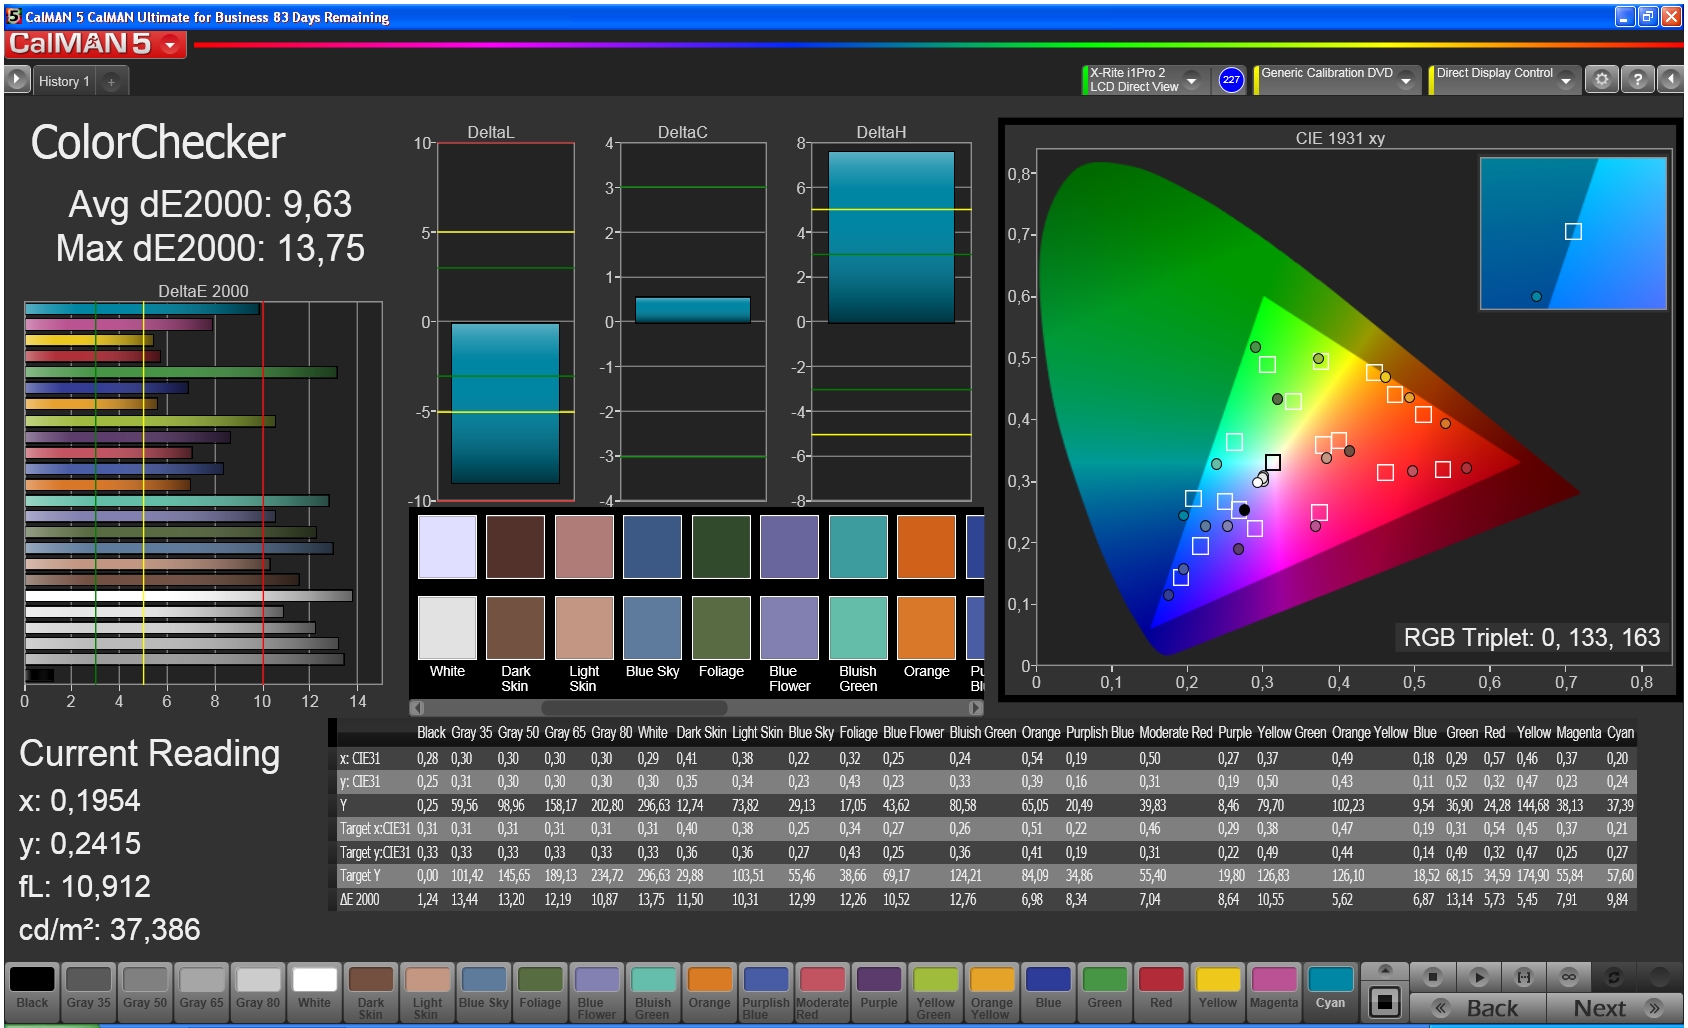Select the Black swatch in bottom strip

point(32,992)
